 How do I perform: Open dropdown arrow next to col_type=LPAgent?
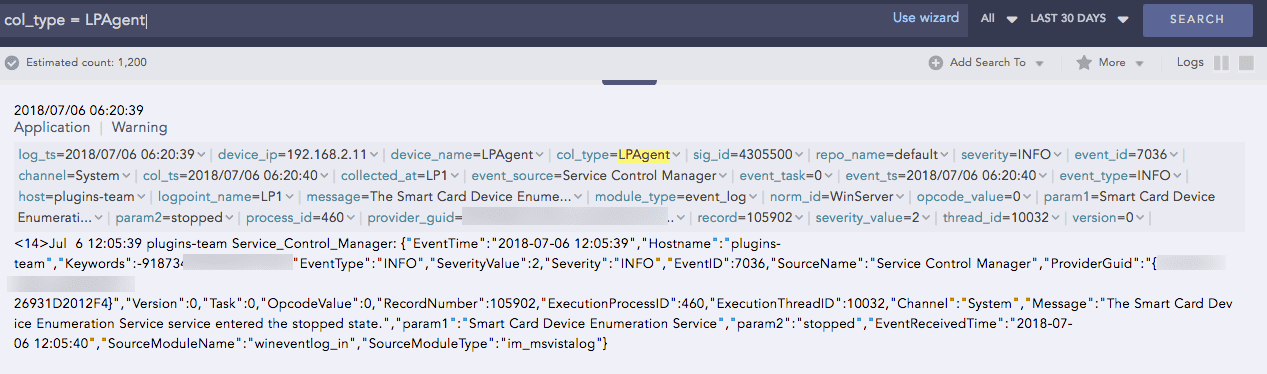[x=677, y=155]
